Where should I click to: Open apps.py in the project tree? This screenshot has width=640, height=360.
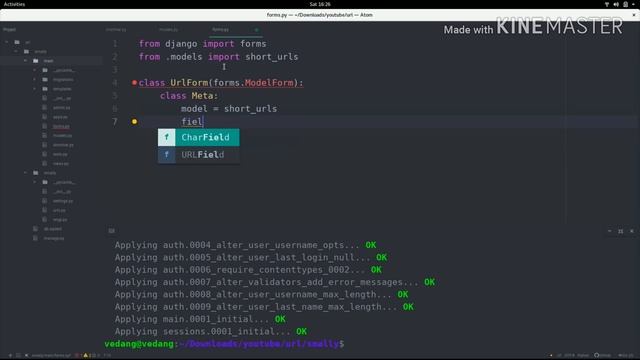pyautogui.click(x=60, y=117)
